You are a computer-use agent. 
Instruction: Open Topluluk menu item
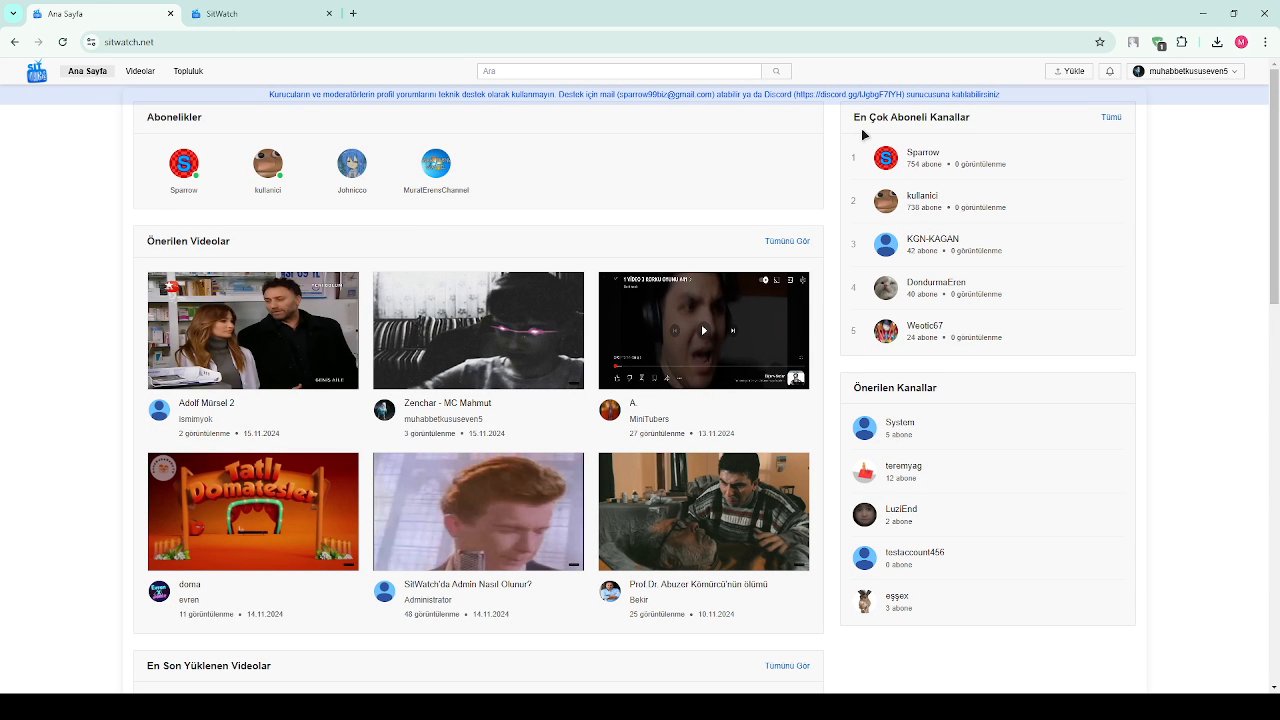tap(188, 71)
